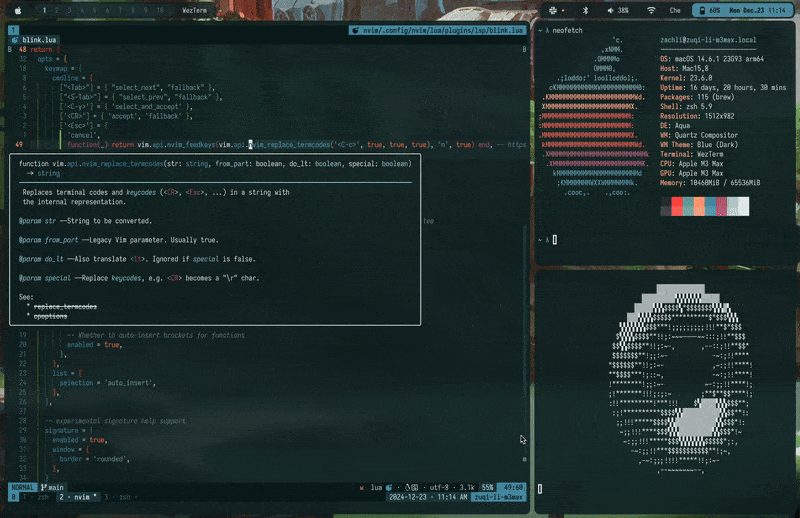Click the git branch main indicator

(59, 487)
